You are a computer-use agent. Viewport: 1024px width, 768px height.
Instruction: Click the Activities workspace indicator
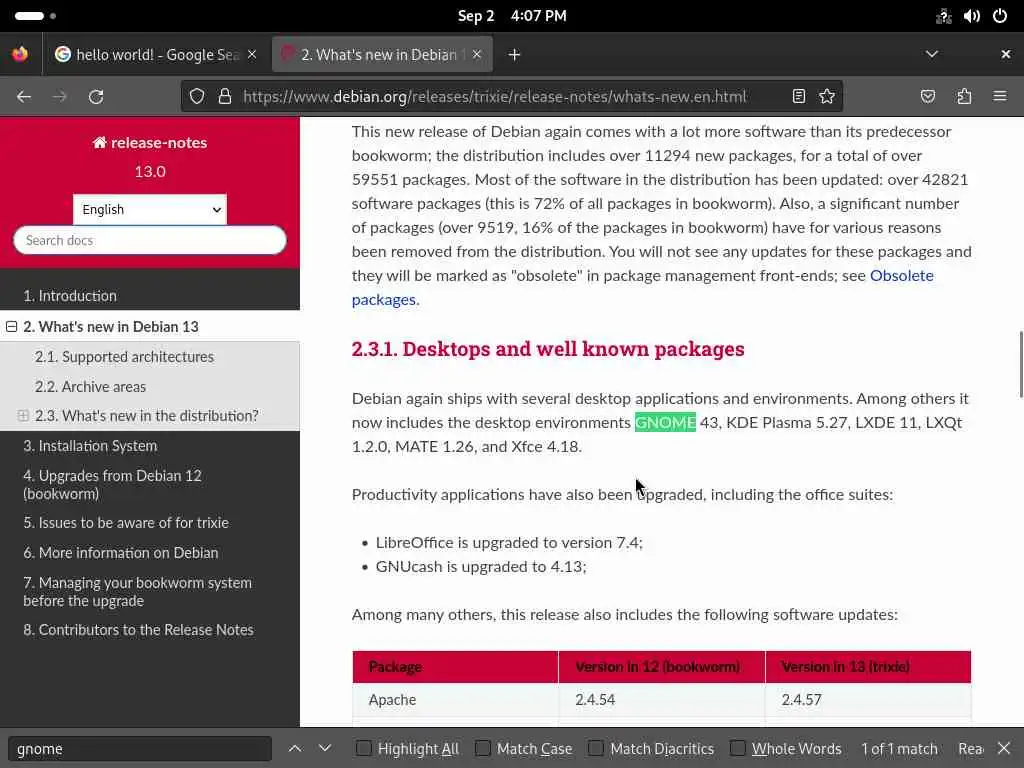(x=35, y=16)
